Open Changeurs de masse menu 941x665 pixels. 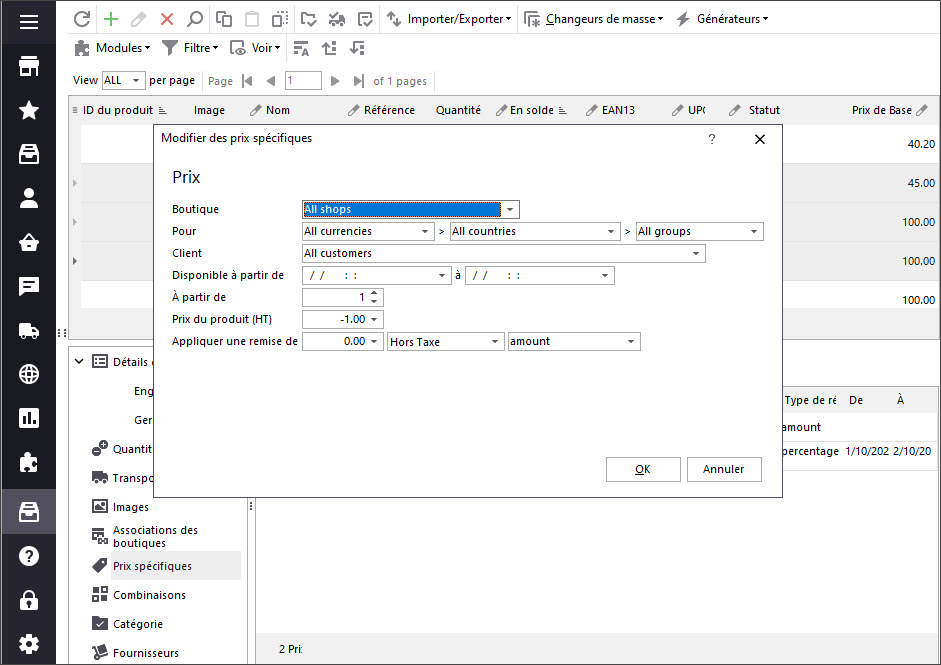pos(594,19)
